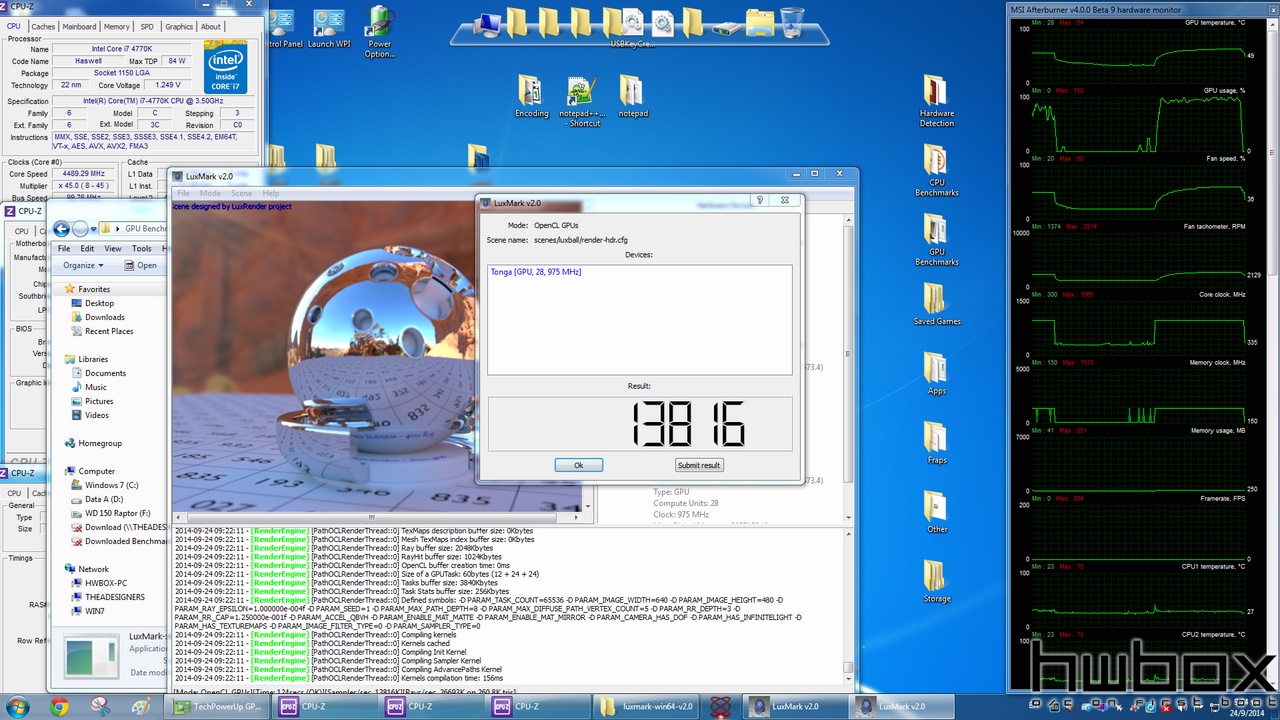Switch to the SPD tab in CPU-Z
The width and height of the screenshot is (1280, 720).
147,26
